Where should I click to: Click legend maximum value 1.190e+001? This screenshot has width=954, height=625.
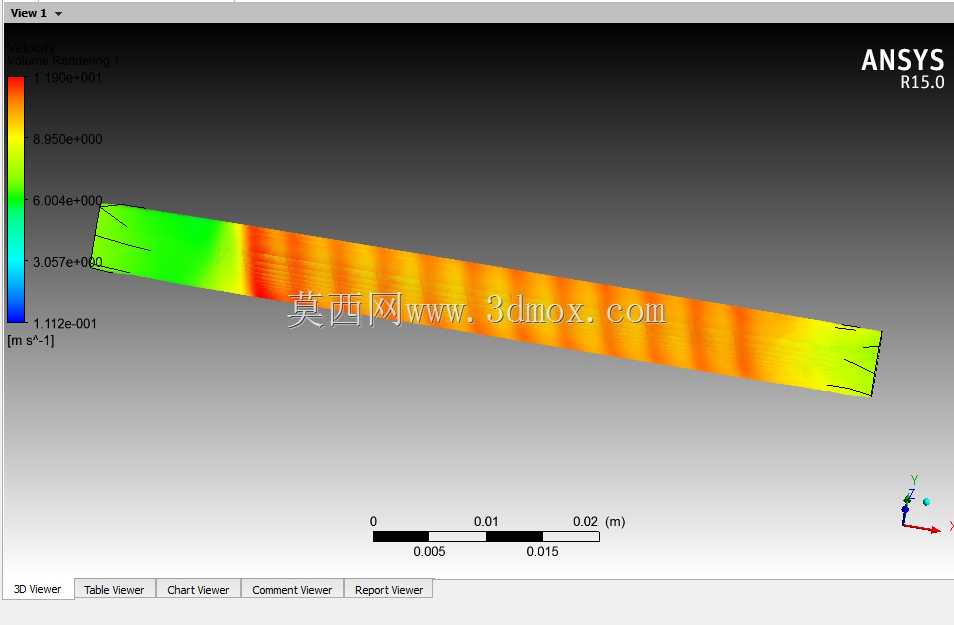click(68, 78)
